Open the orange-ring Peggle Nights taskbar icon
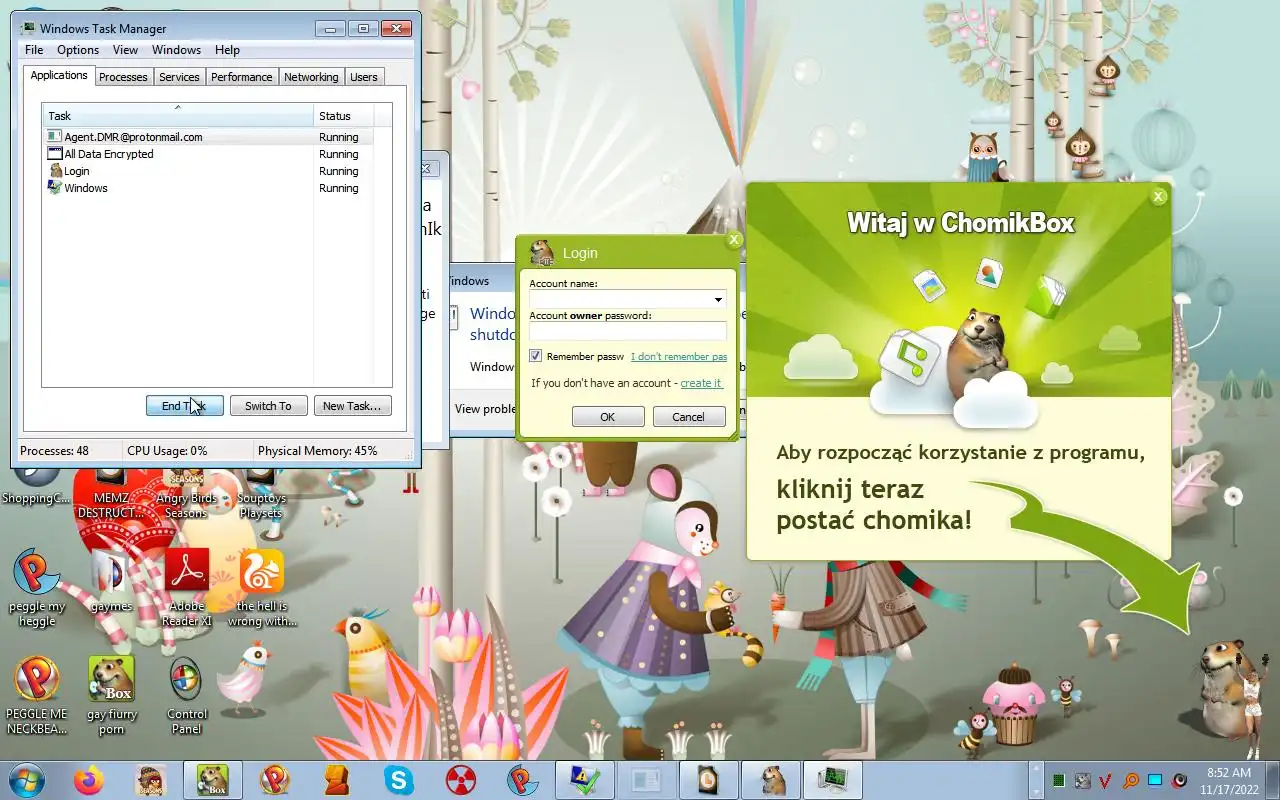 (x=275, y=779)
